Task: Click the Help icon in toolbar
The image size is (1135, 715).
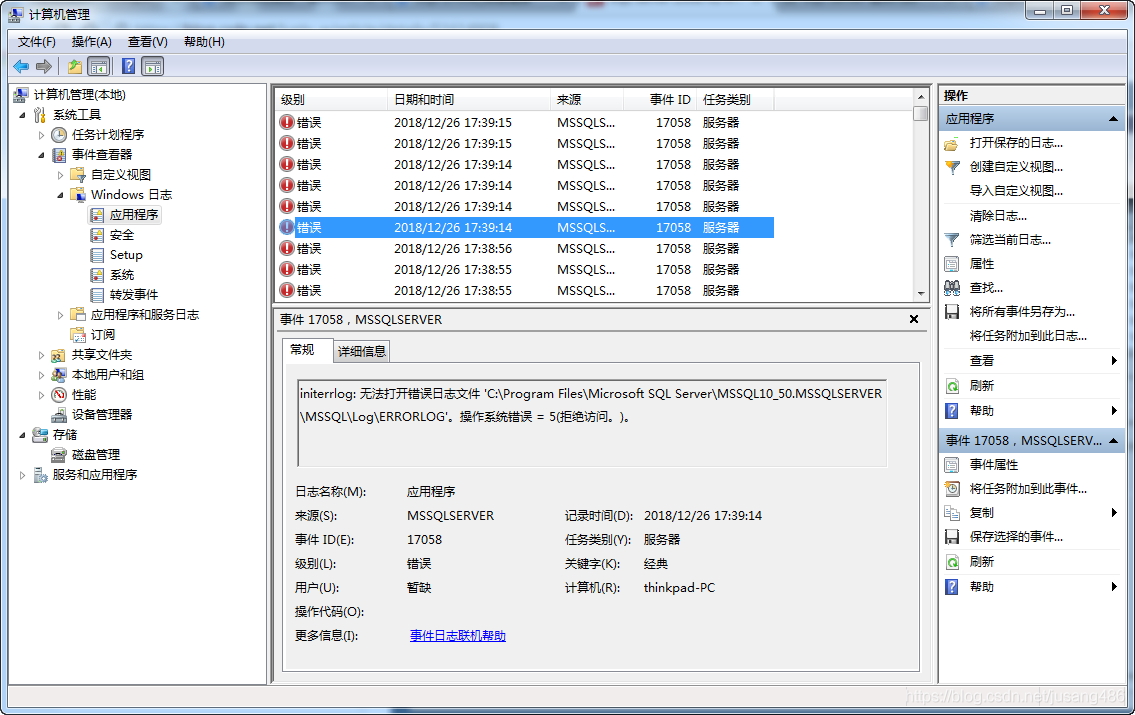Action: (128, 67)
